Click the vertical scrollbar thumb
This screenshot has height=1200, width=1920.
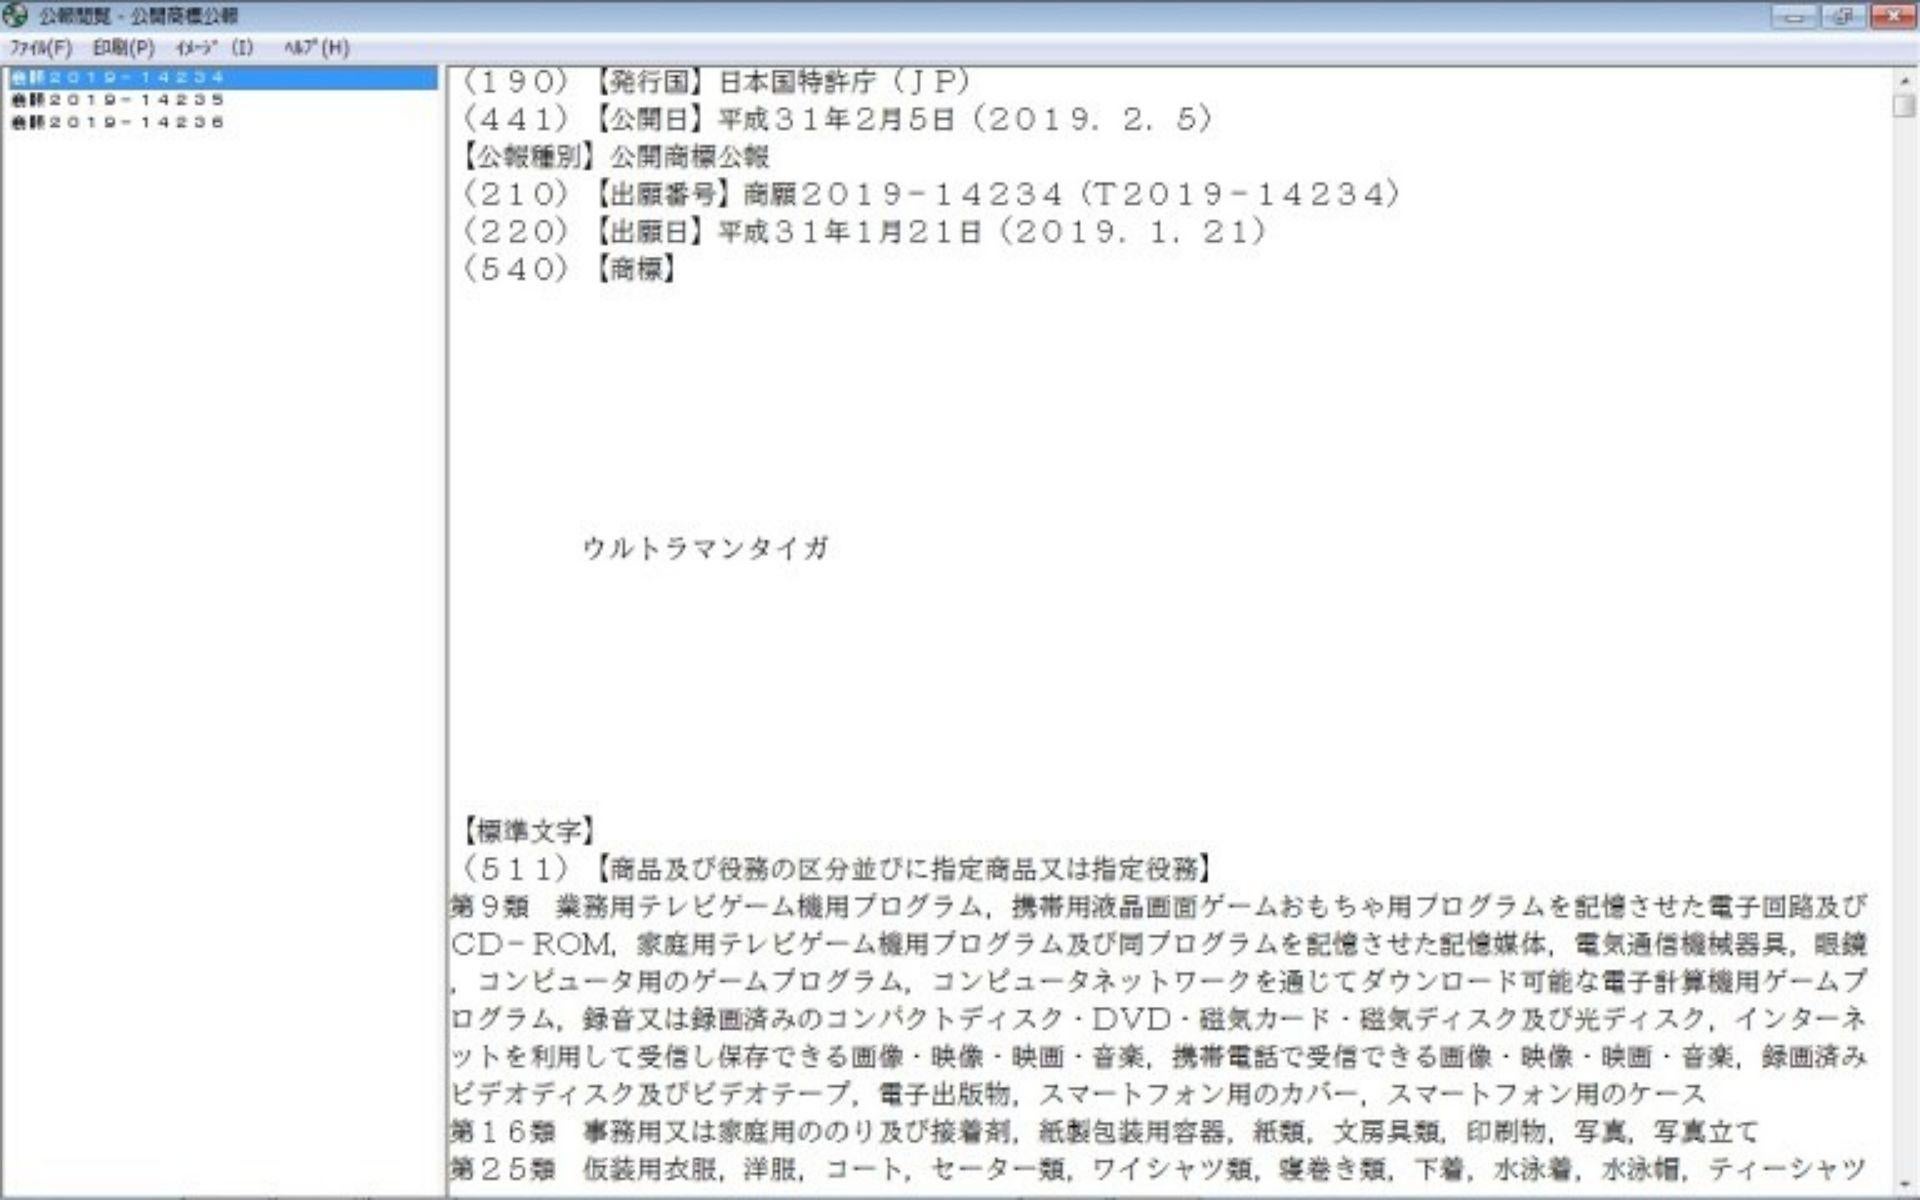[1903, 106]
